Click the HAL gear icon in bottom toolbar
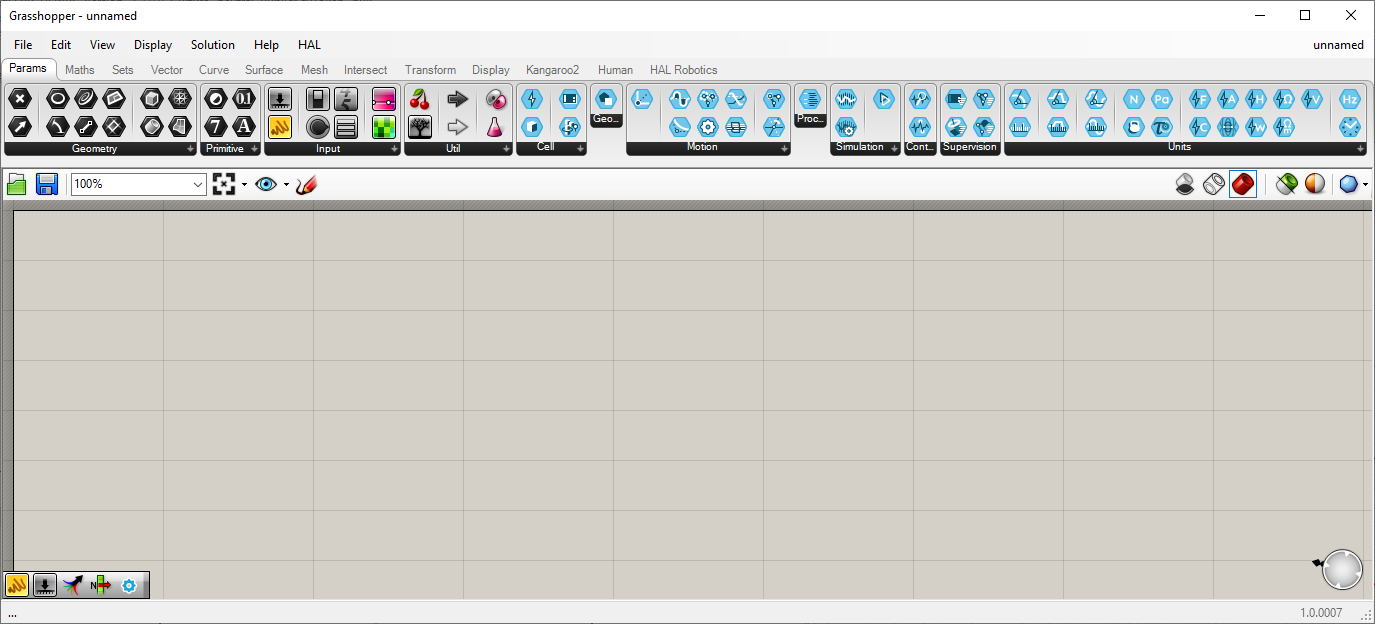 (128, 586)
